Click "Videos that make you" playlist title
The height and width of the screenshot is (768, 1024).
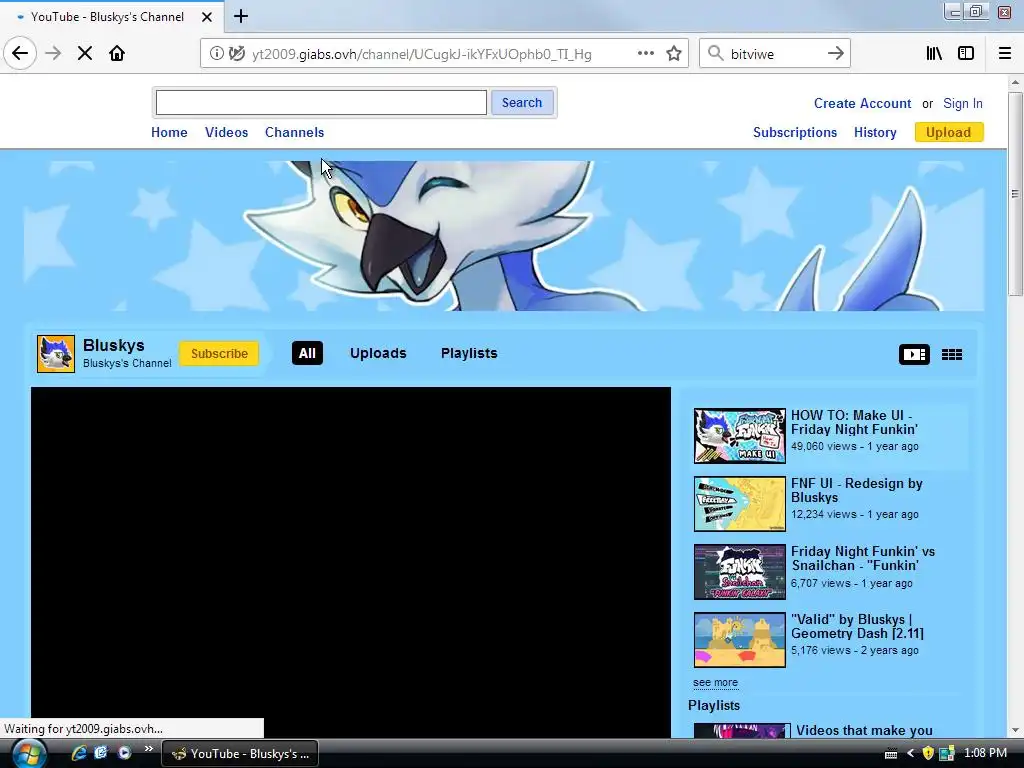(x=864, y=730)
